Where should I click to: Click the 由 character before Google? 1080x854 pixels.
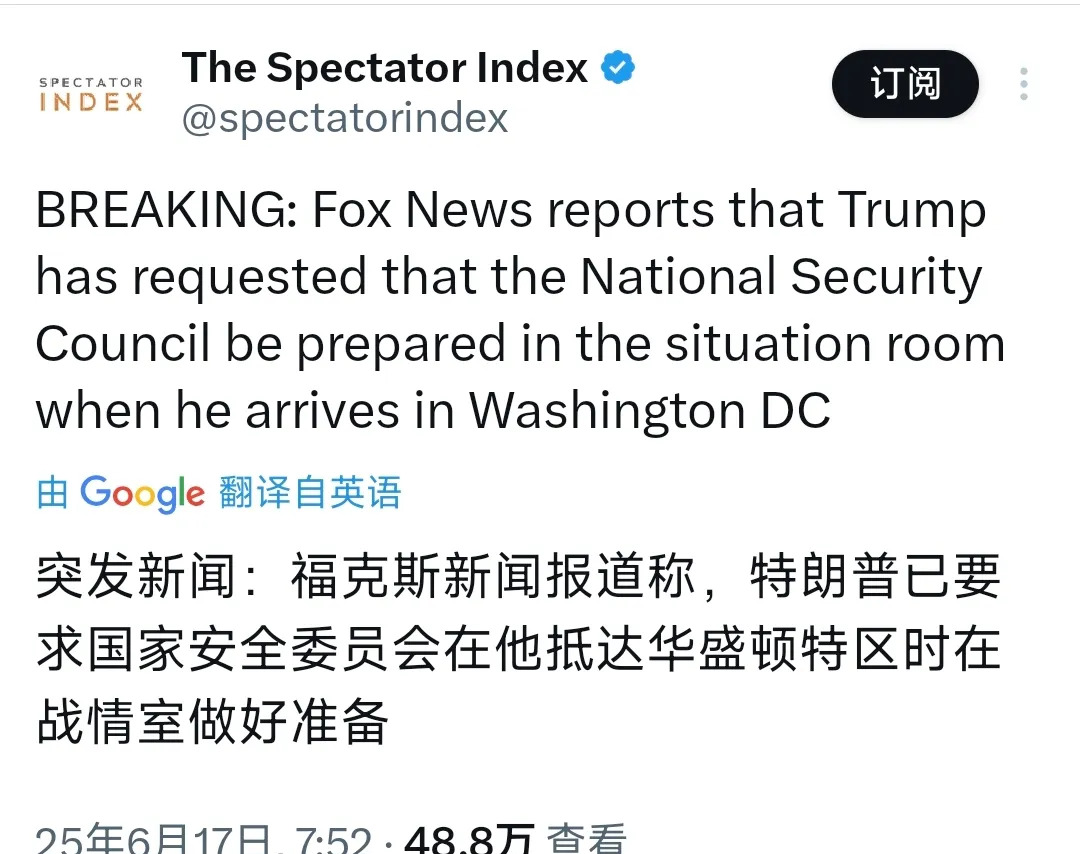[52, 492]
